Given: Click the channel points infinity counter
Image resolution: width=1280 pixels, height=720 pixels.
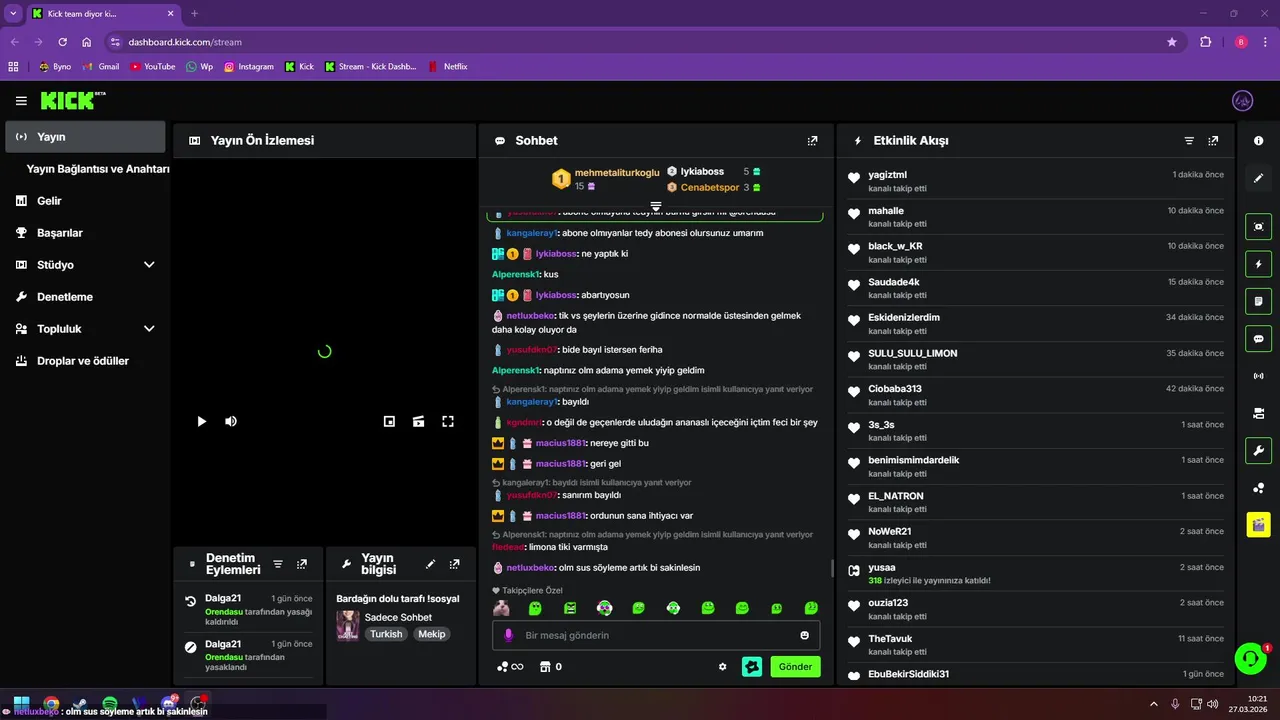Looking at the screenshot, I should (x=510, y=667).
